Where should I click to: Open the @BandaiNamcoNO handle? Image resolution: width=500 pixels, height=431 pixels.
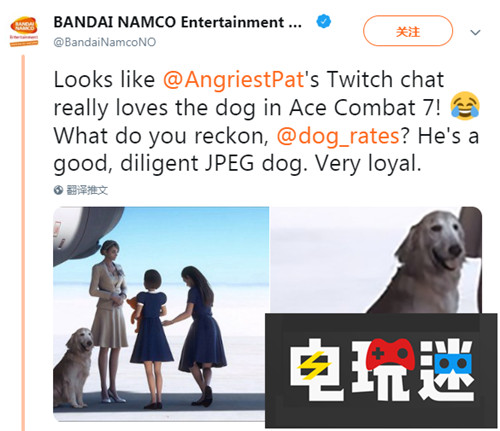pos(105,42)
